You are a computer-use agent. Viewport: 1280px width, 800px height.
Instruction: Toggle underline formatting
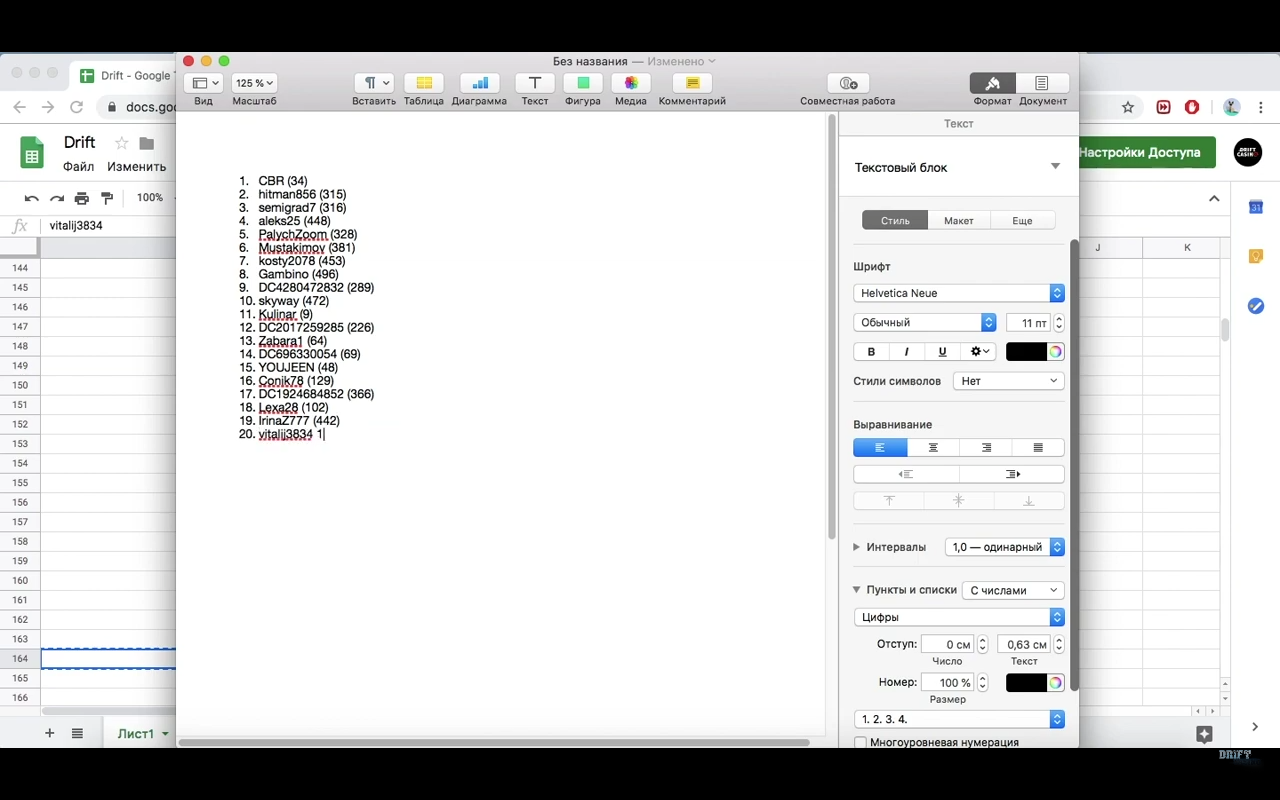pos(942,351)
